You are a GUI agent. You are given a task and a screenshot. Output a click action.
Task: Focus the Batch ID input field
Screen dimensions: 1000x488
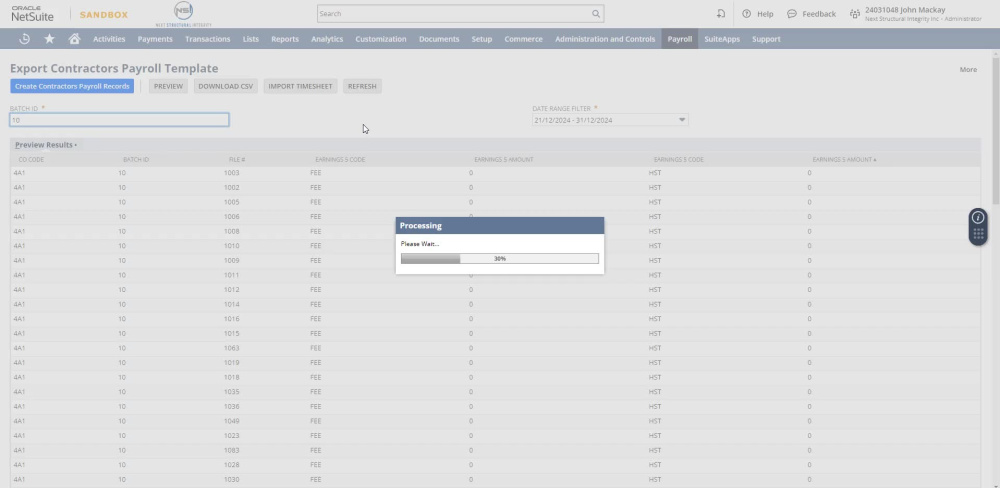[x=119, y=120]
